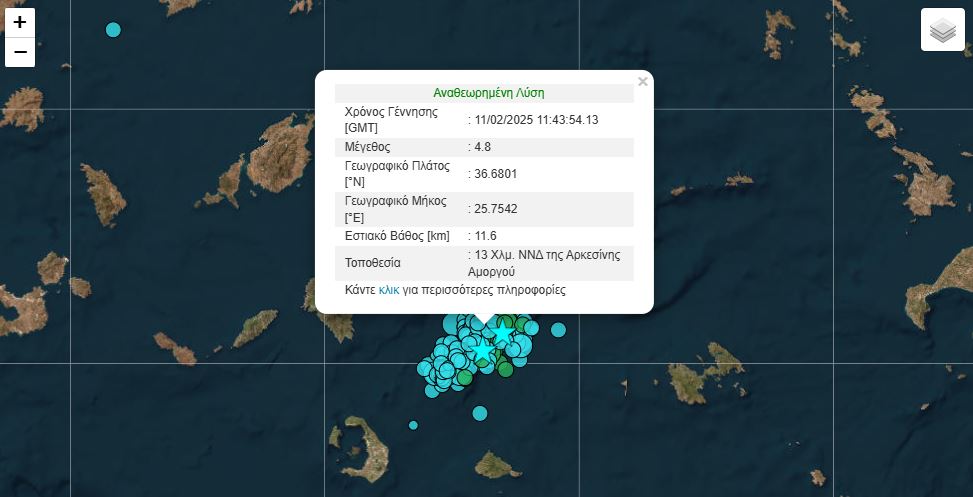Click the lone cyan circle below the cluster
This screenshot has width=973, height=497.
click(x=480, y=413)
